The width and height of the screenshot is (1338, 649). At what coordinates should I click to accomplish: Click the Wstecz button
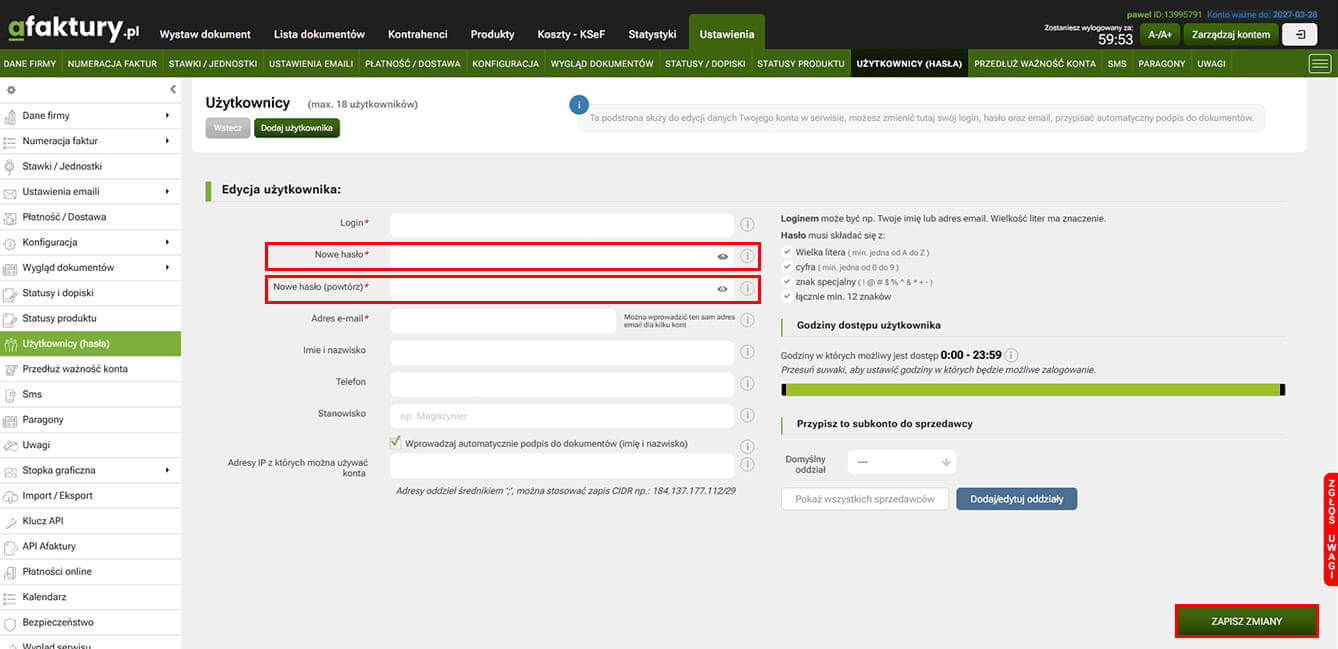click(x=228, y=128)
